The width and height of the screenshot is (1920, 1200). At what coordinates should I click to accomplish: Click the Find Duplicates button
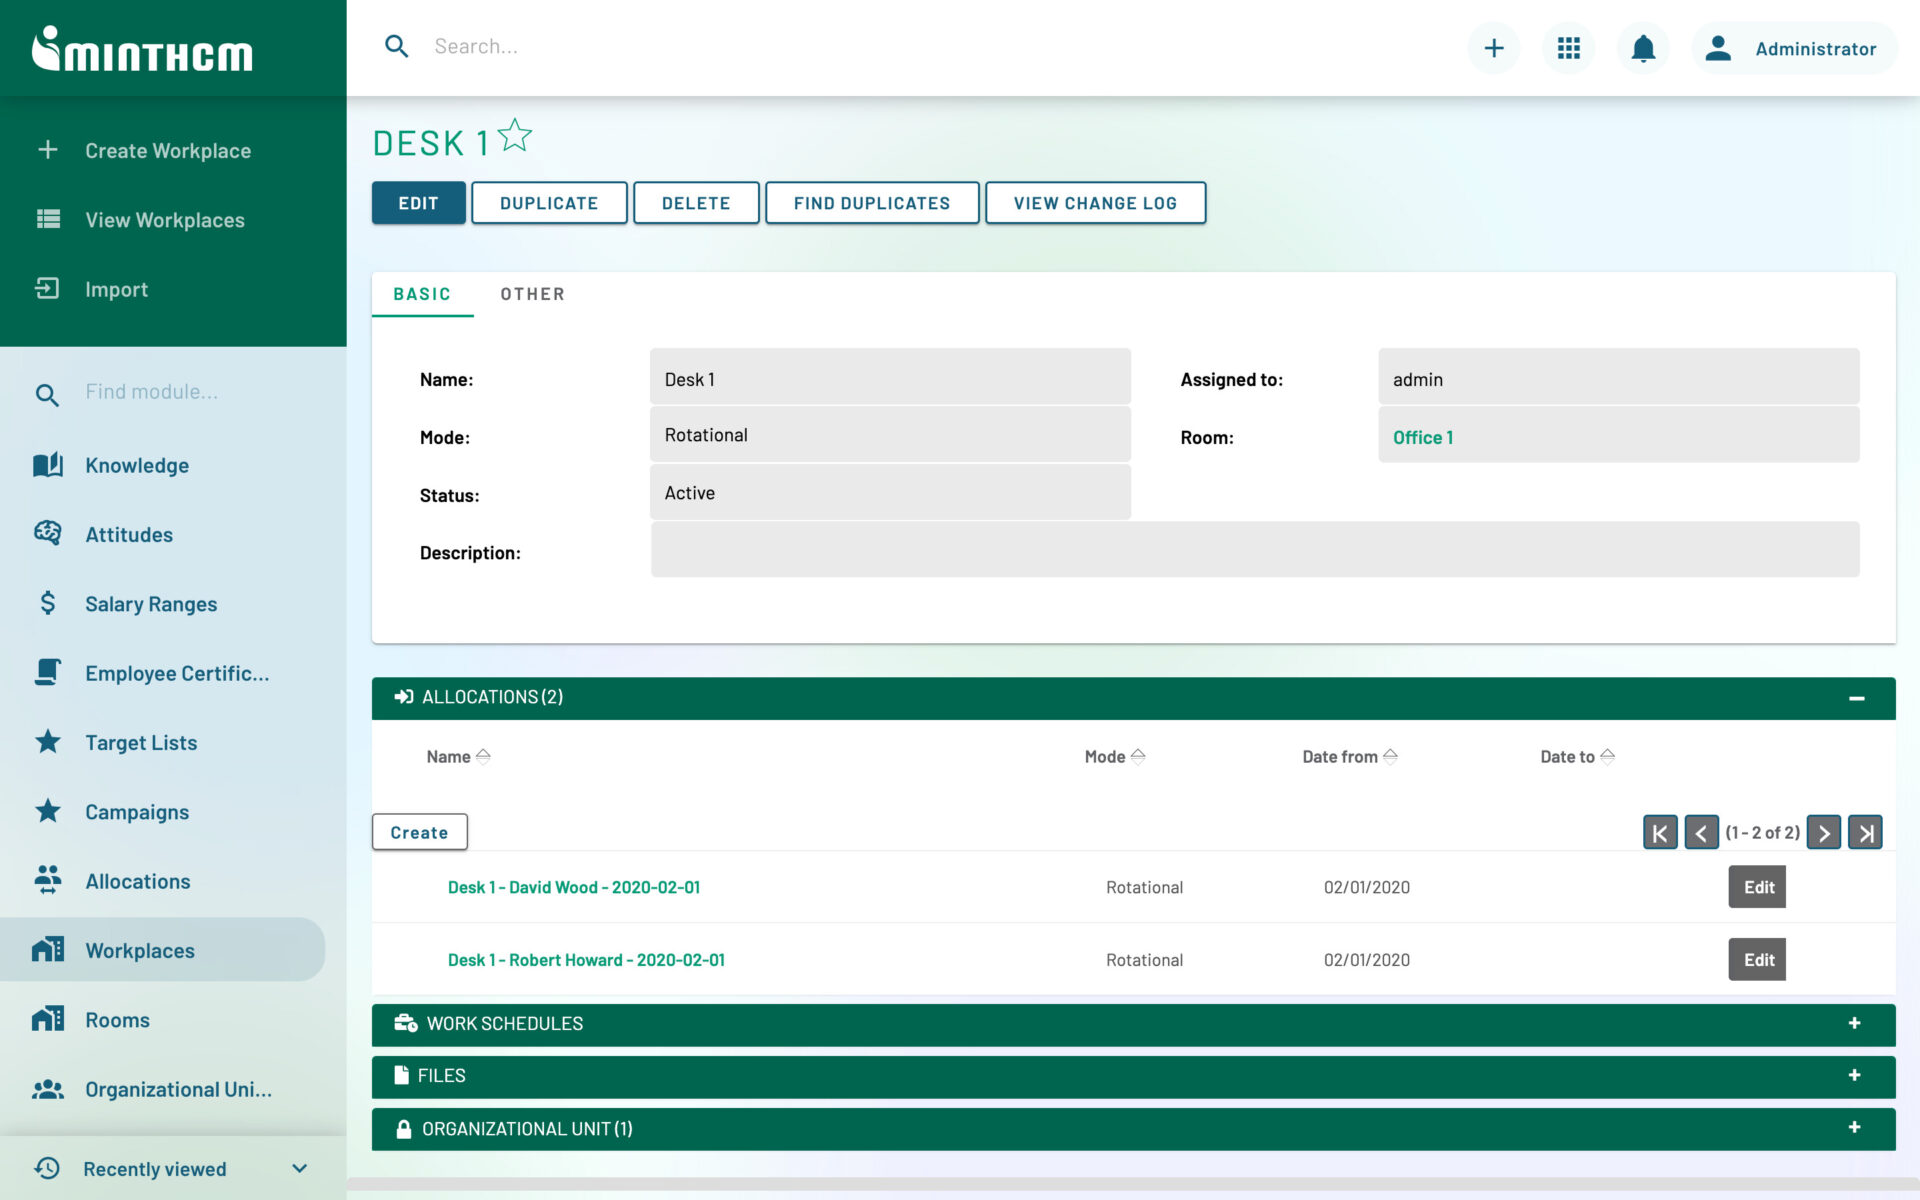871,202
